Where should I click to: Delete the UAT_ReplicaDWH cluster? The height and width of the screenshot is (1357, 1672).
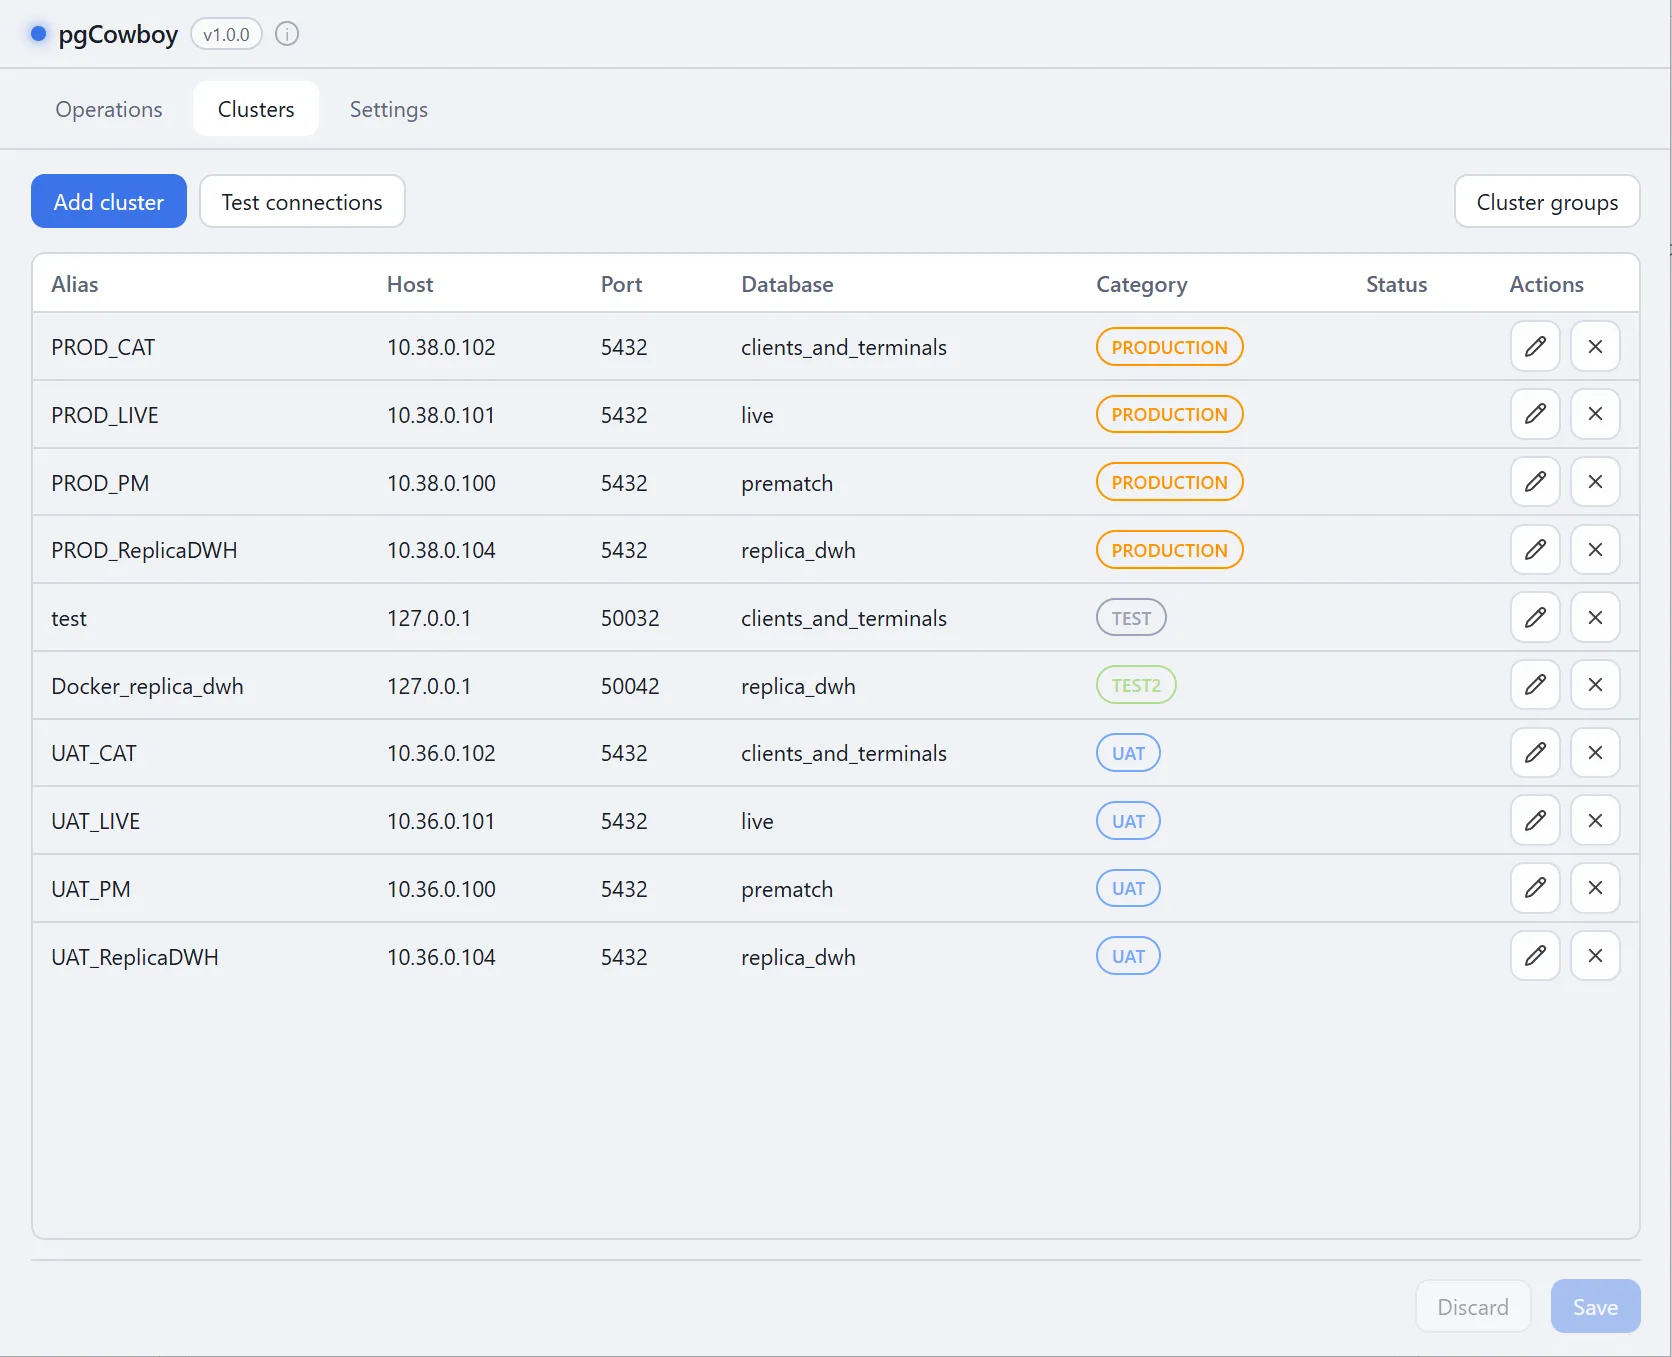1595,956
